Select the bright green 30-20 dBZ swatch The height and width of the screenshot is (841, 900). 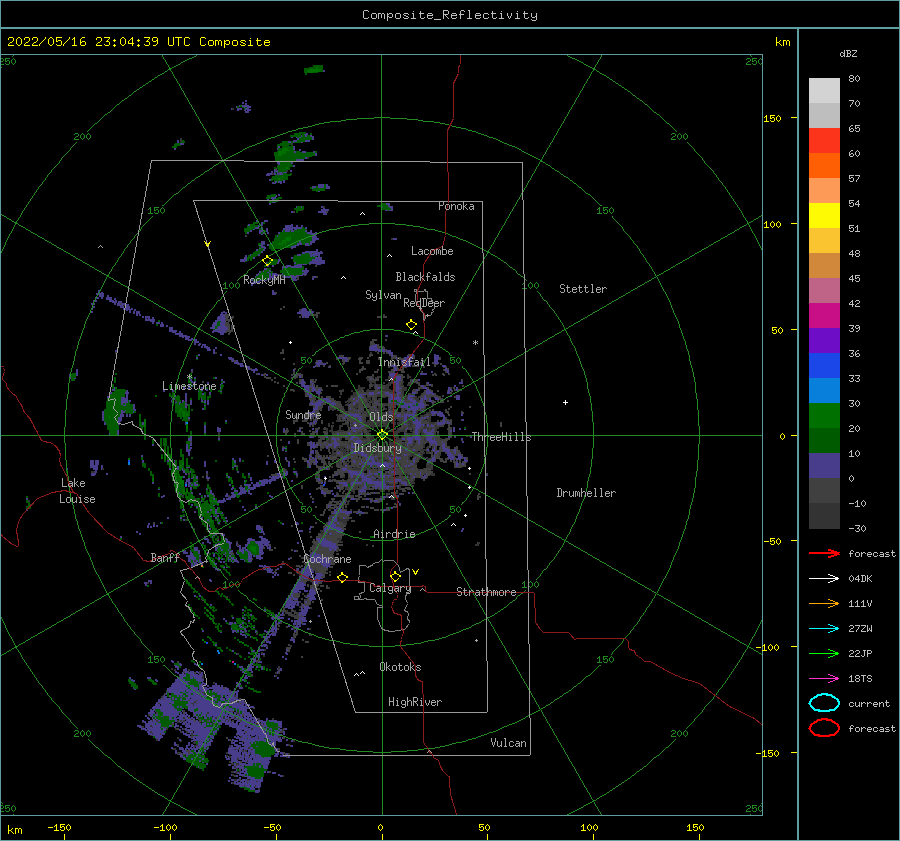[824, 415]
